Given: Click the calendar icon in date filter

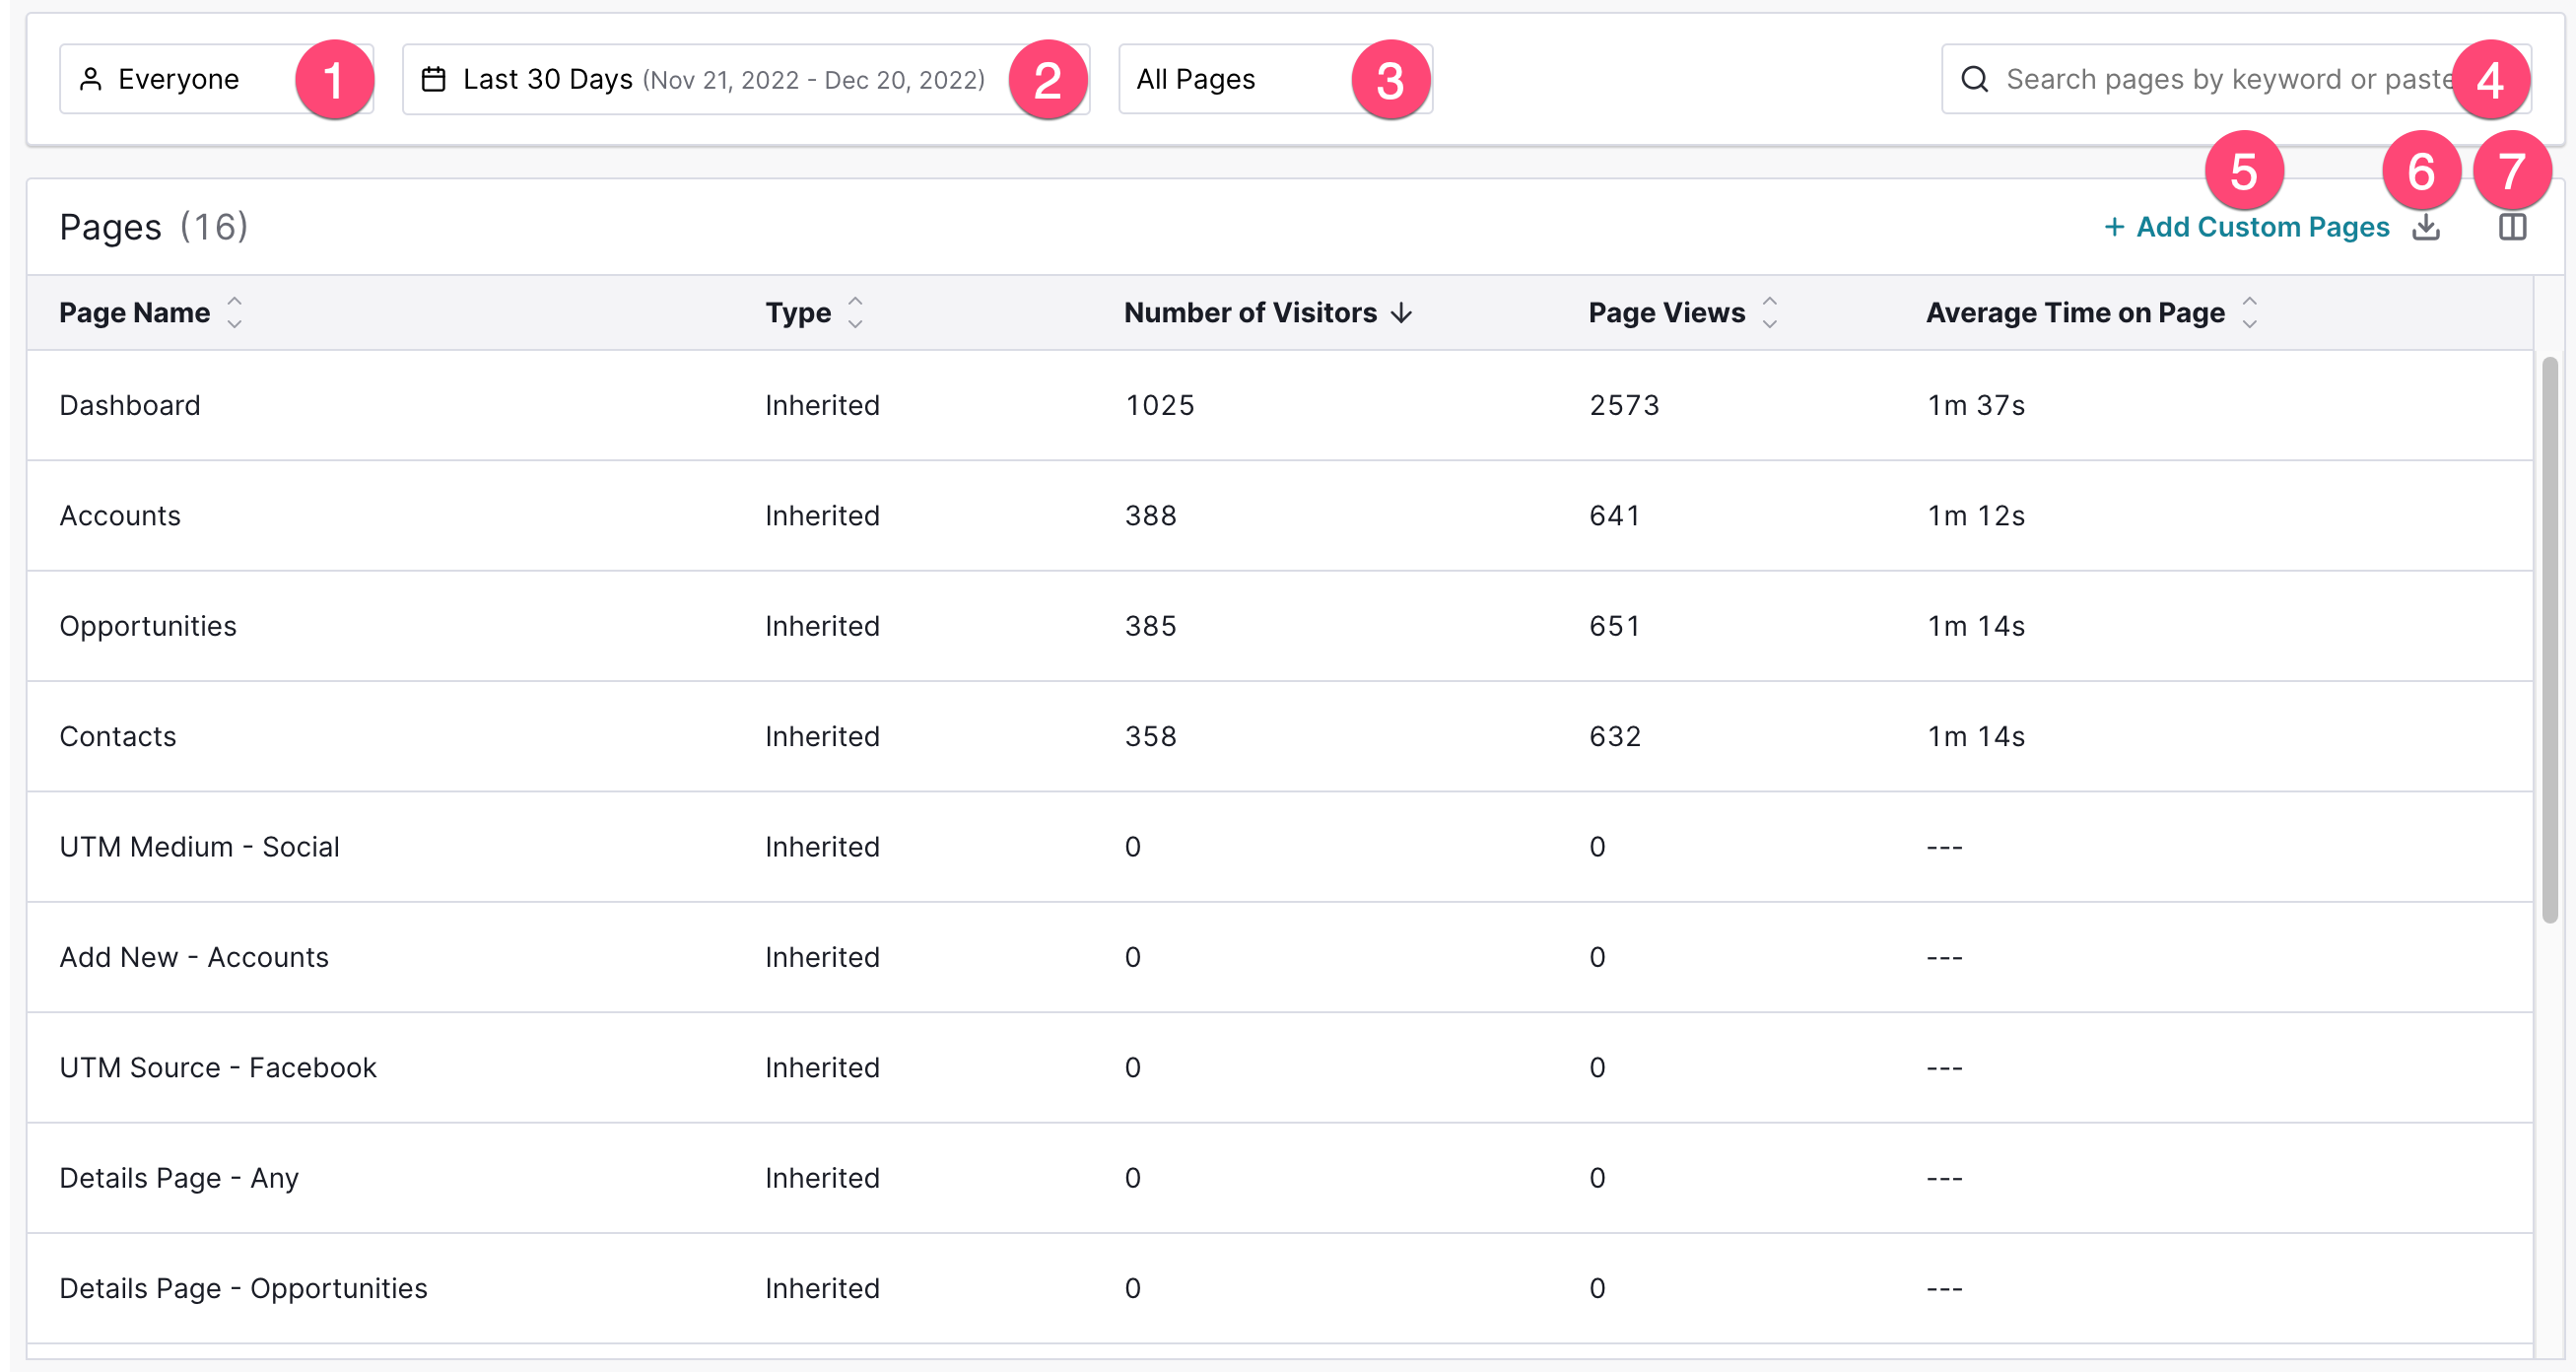Looking at the screenshot, I should pos(433,79).
